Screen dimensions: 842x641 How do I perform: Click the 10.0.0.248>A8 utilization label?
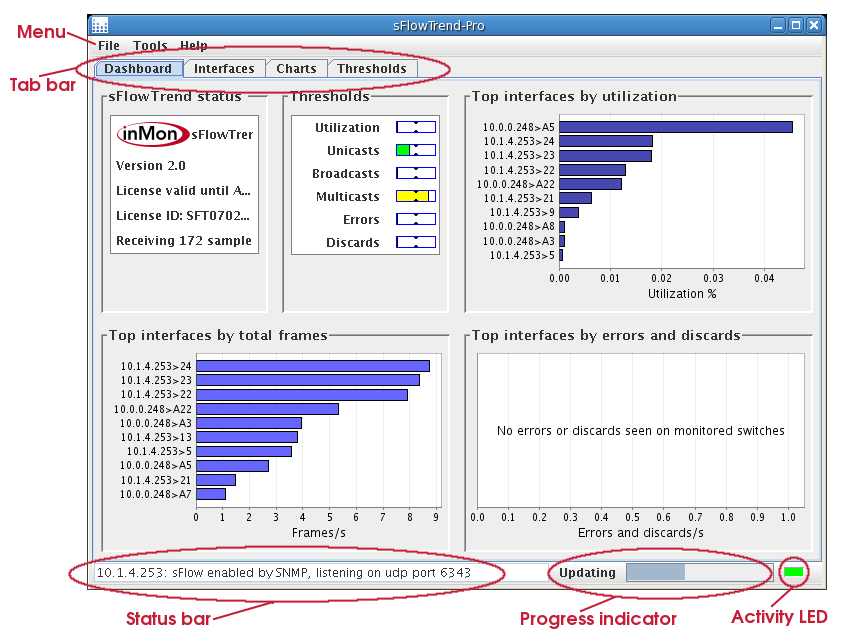click(x=518, y=227)
